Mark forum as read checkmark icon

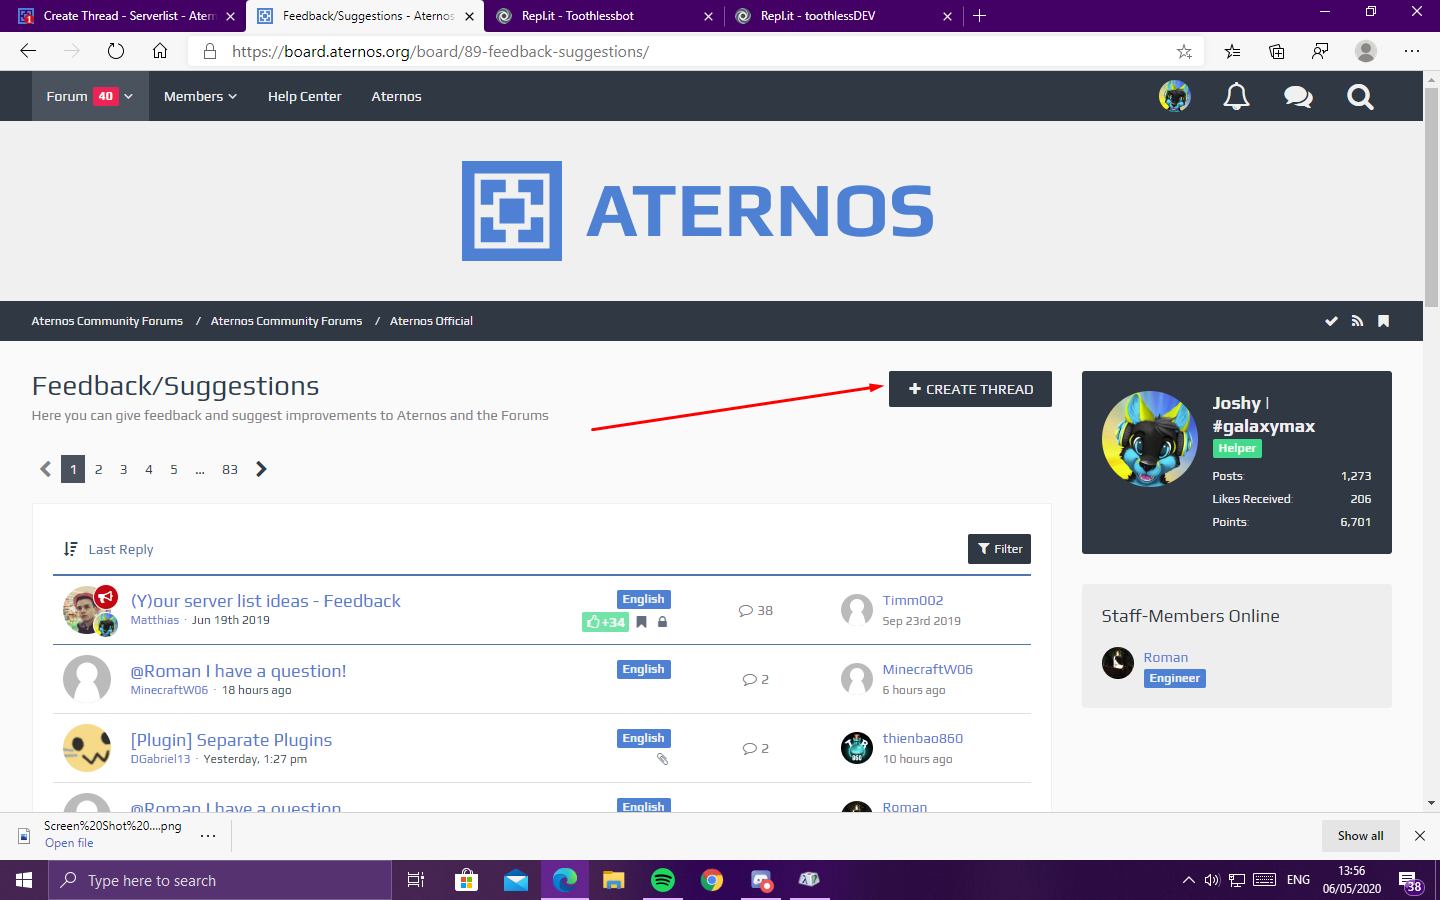point(1331,321)
